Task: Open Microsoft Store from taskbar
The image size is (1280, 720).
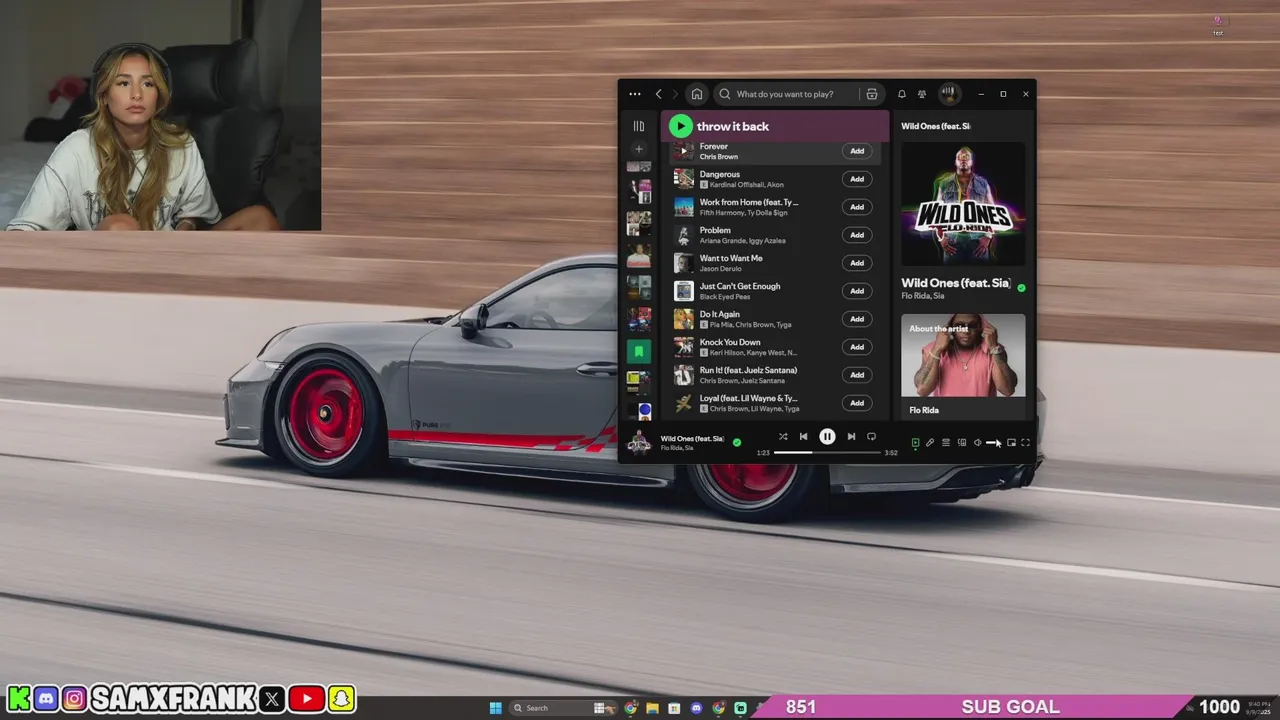Action: [674, 708]
